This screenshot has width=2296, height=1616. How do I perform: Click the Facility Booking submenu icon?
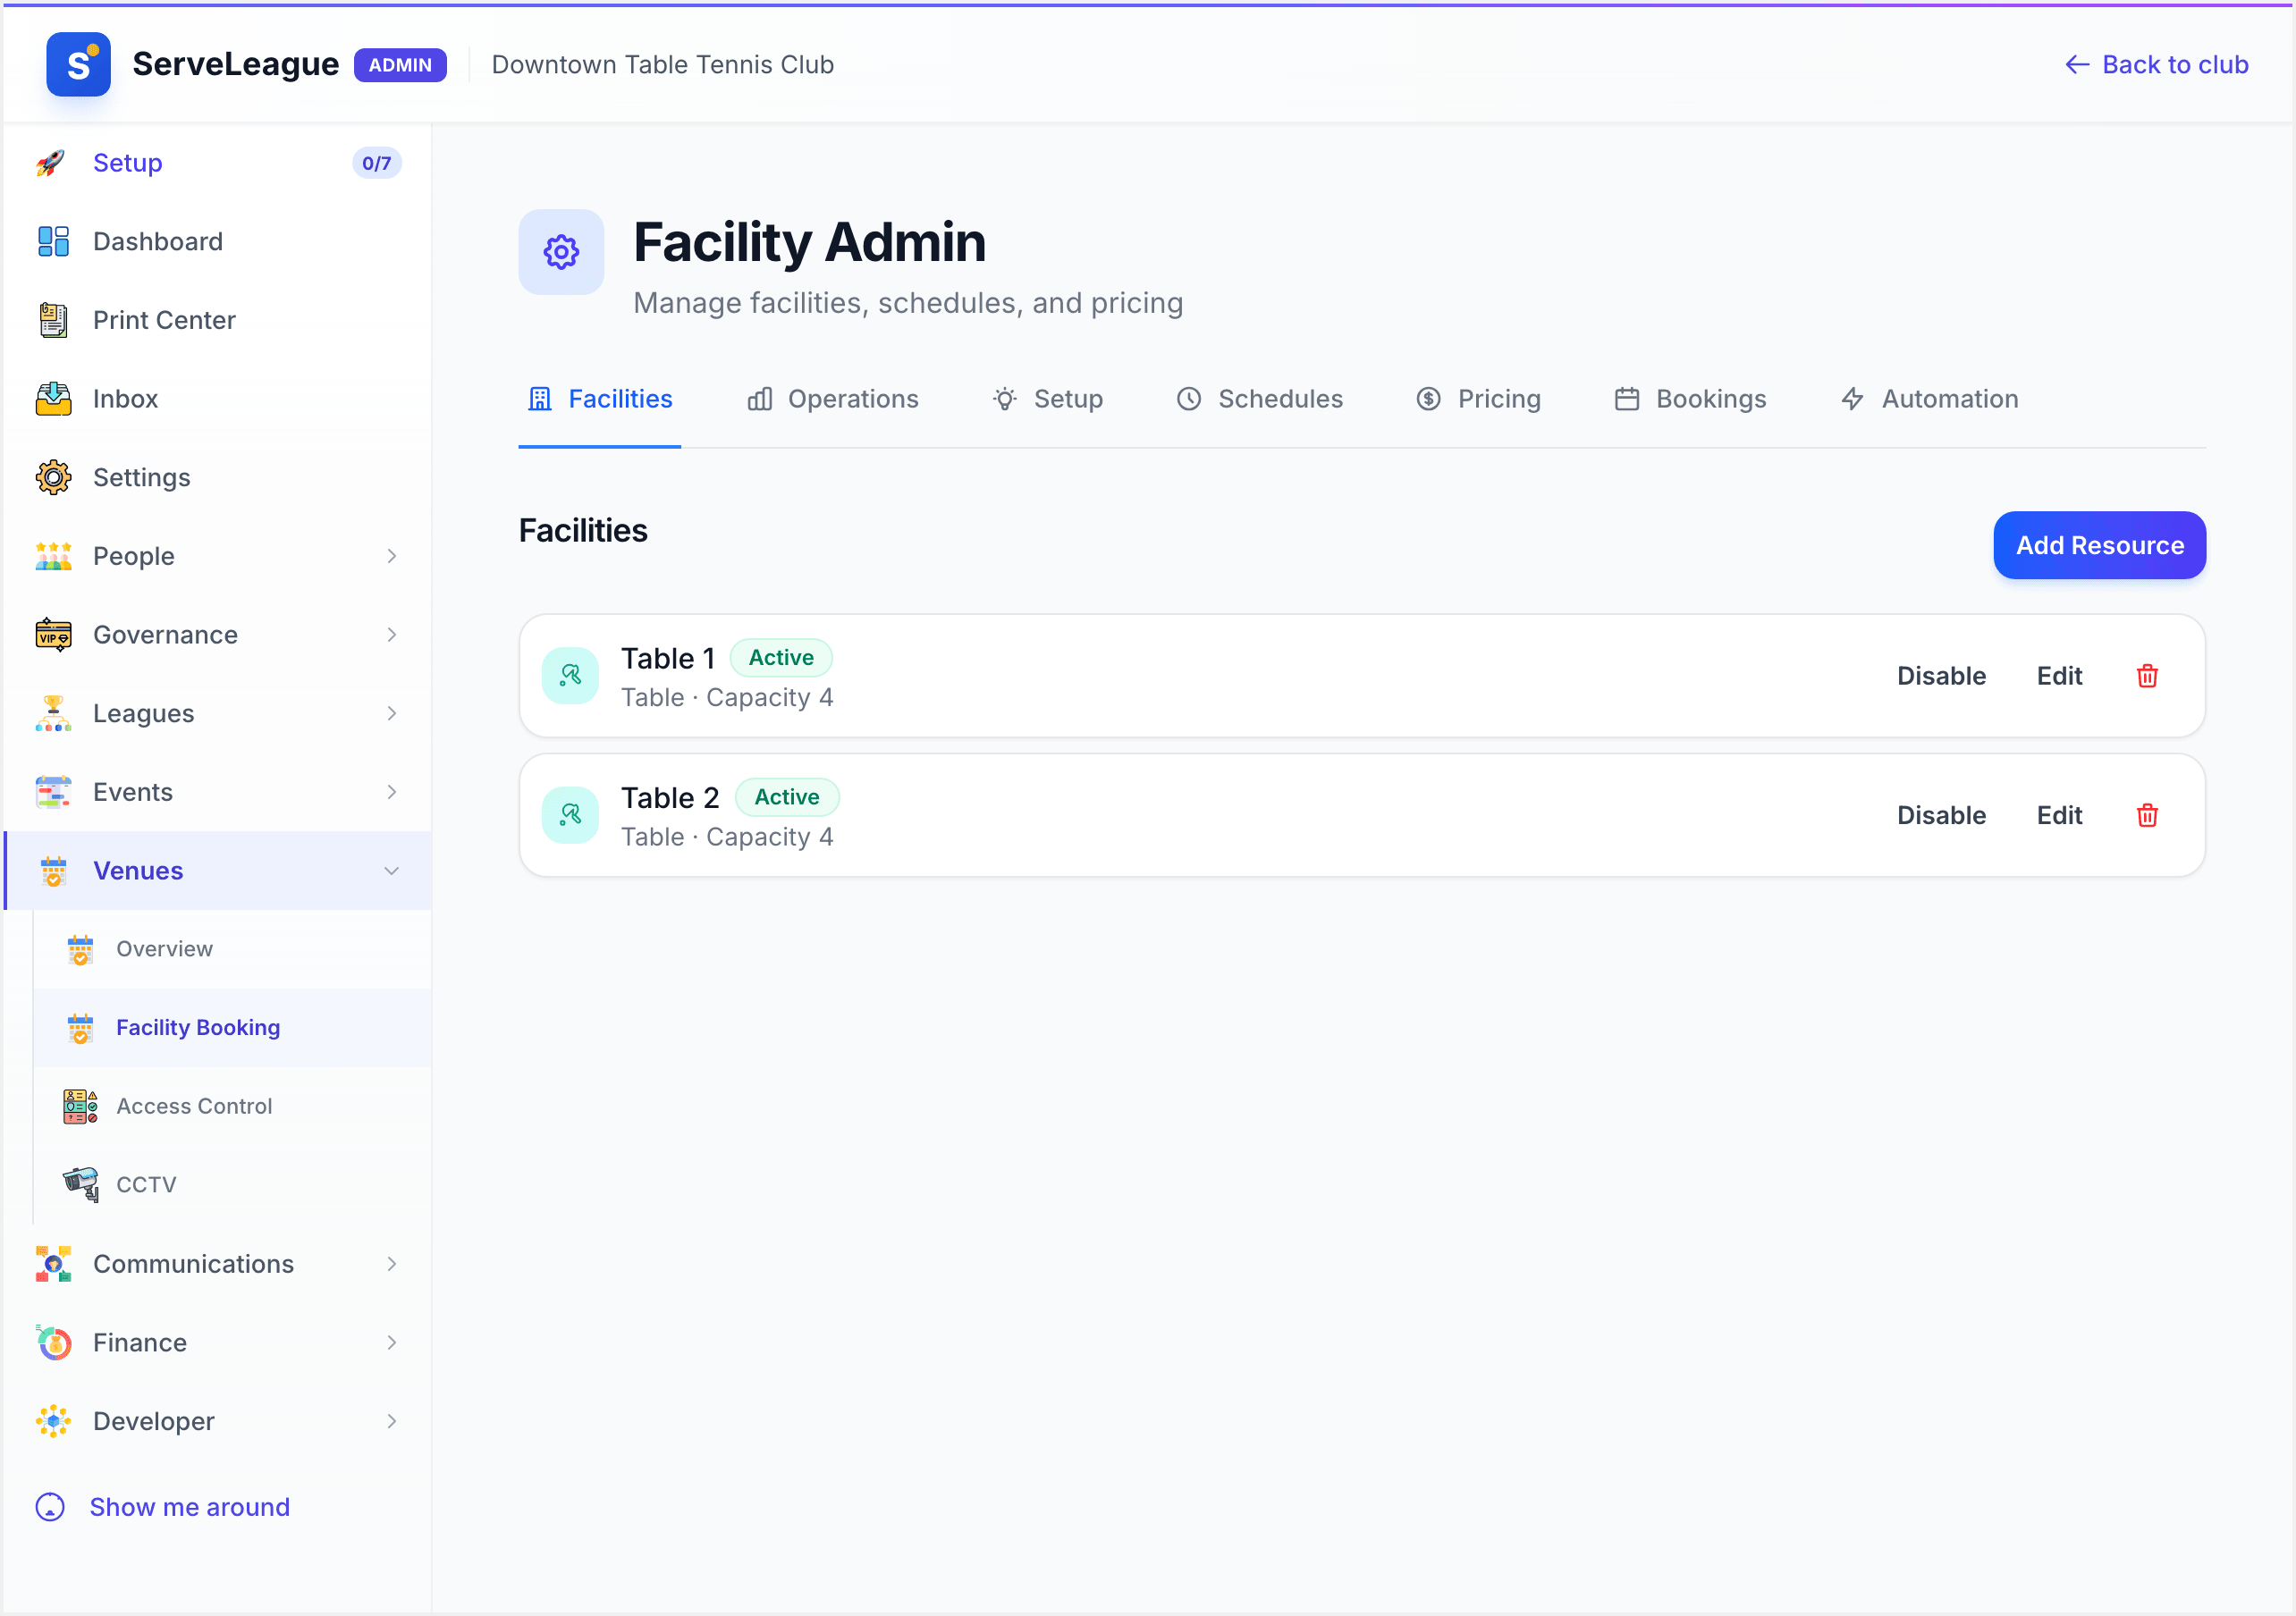coord(80,1028)
